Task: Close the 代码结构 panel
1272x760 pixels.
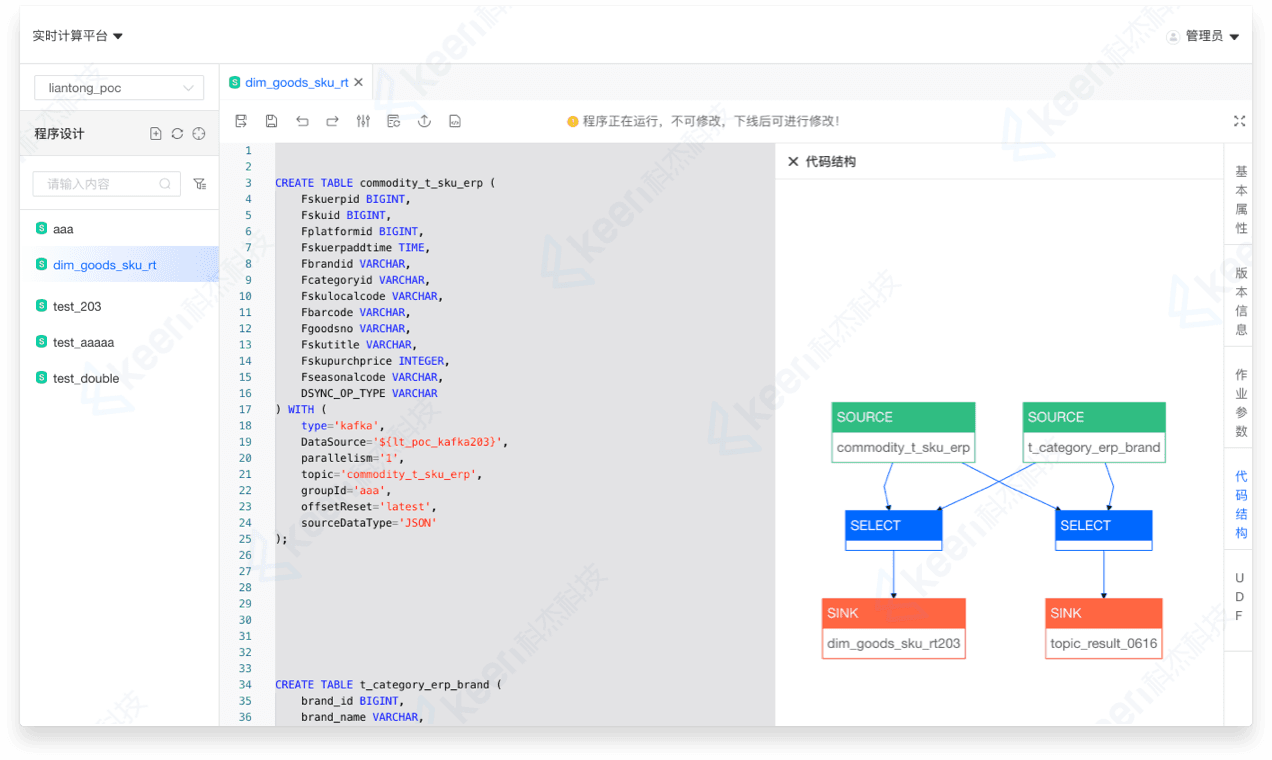Action: [793, 162]
